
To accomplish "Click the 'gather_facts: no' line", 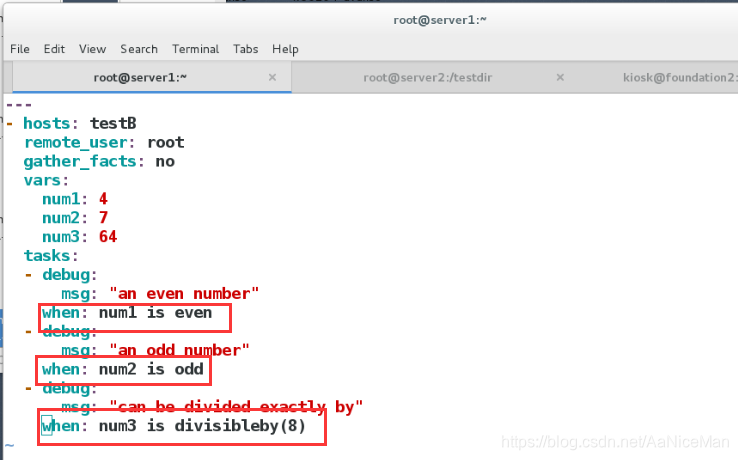I will 99,161.
